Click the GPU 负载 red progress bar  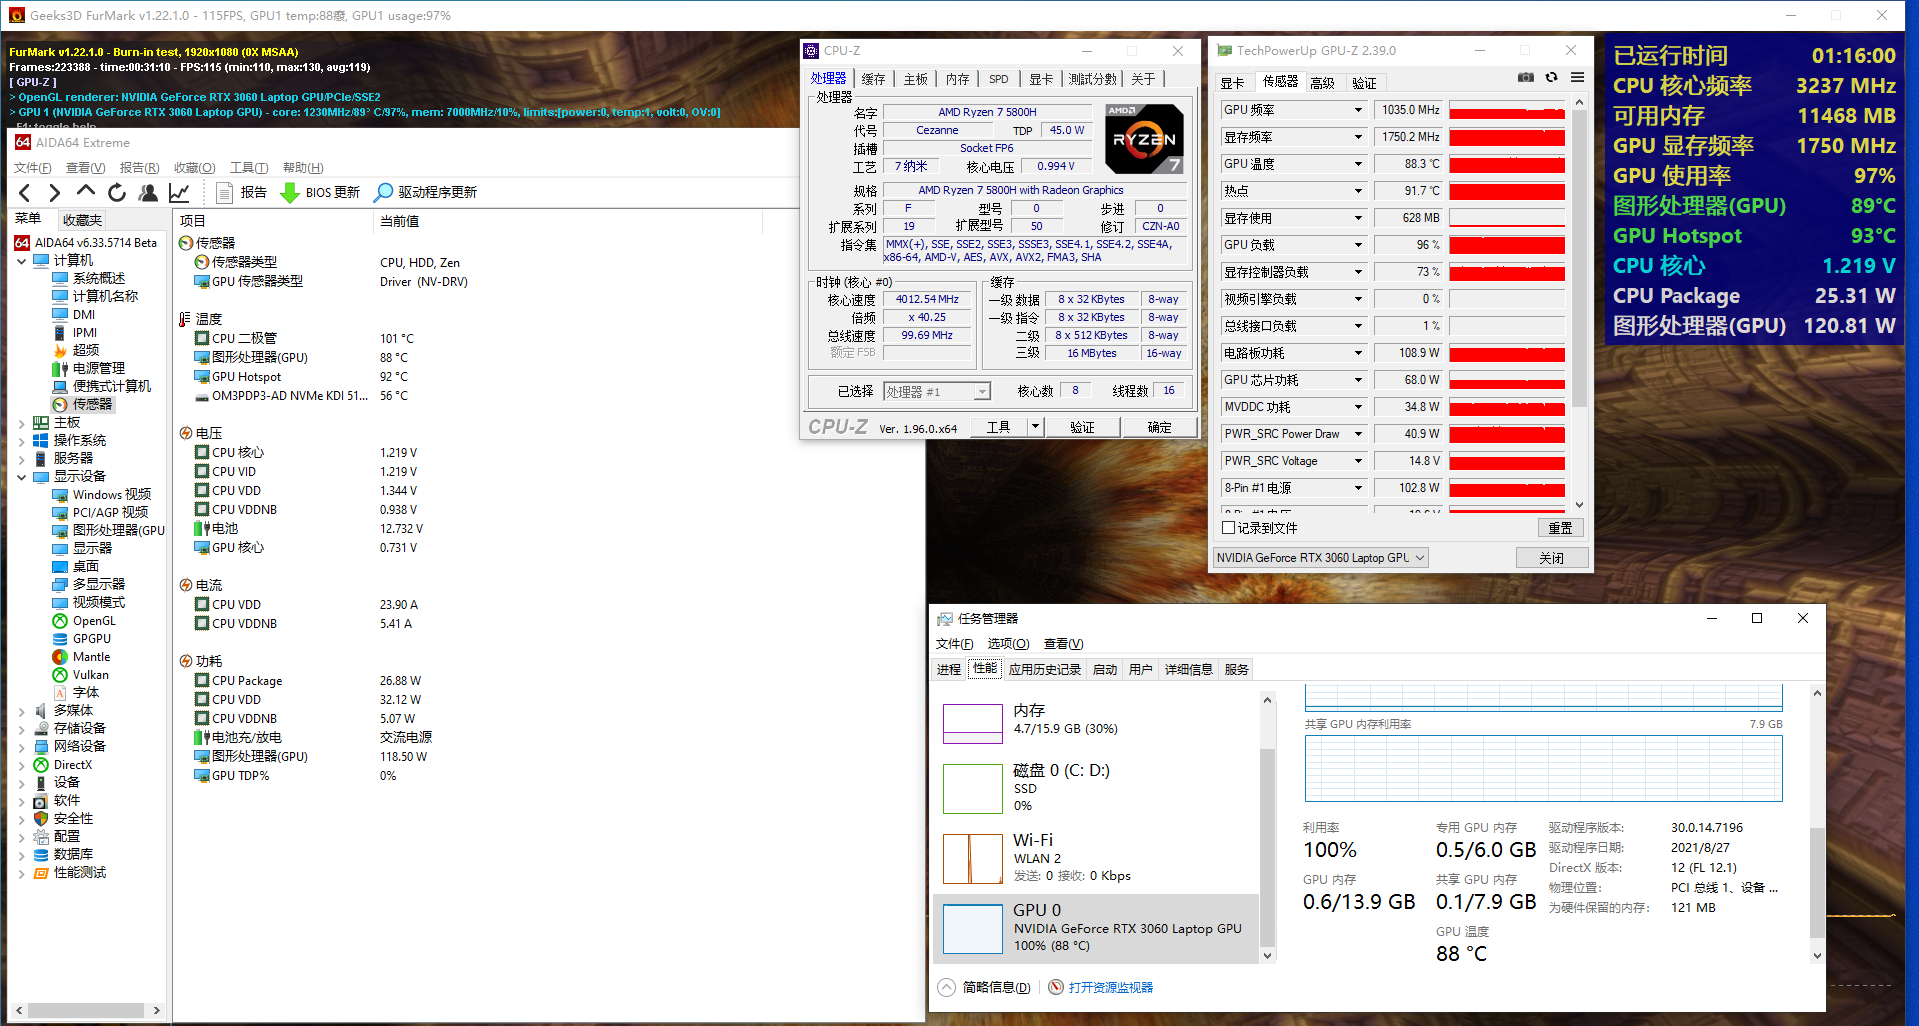[1507, 244]
